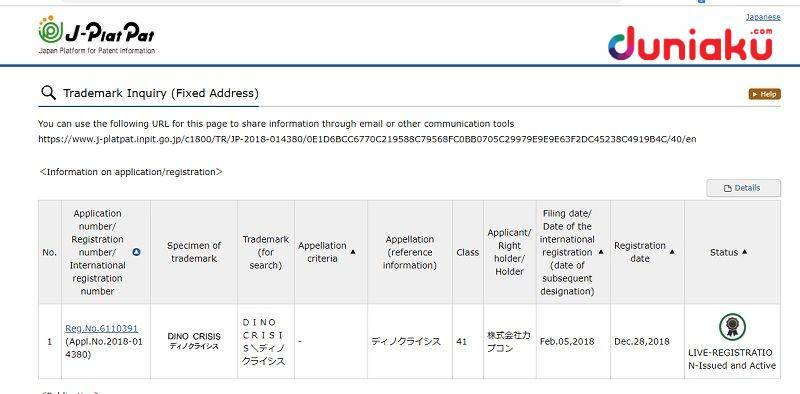Sort by Filing date arrow
The width and height of the screenshot is (800, 394).
(601, 252)
